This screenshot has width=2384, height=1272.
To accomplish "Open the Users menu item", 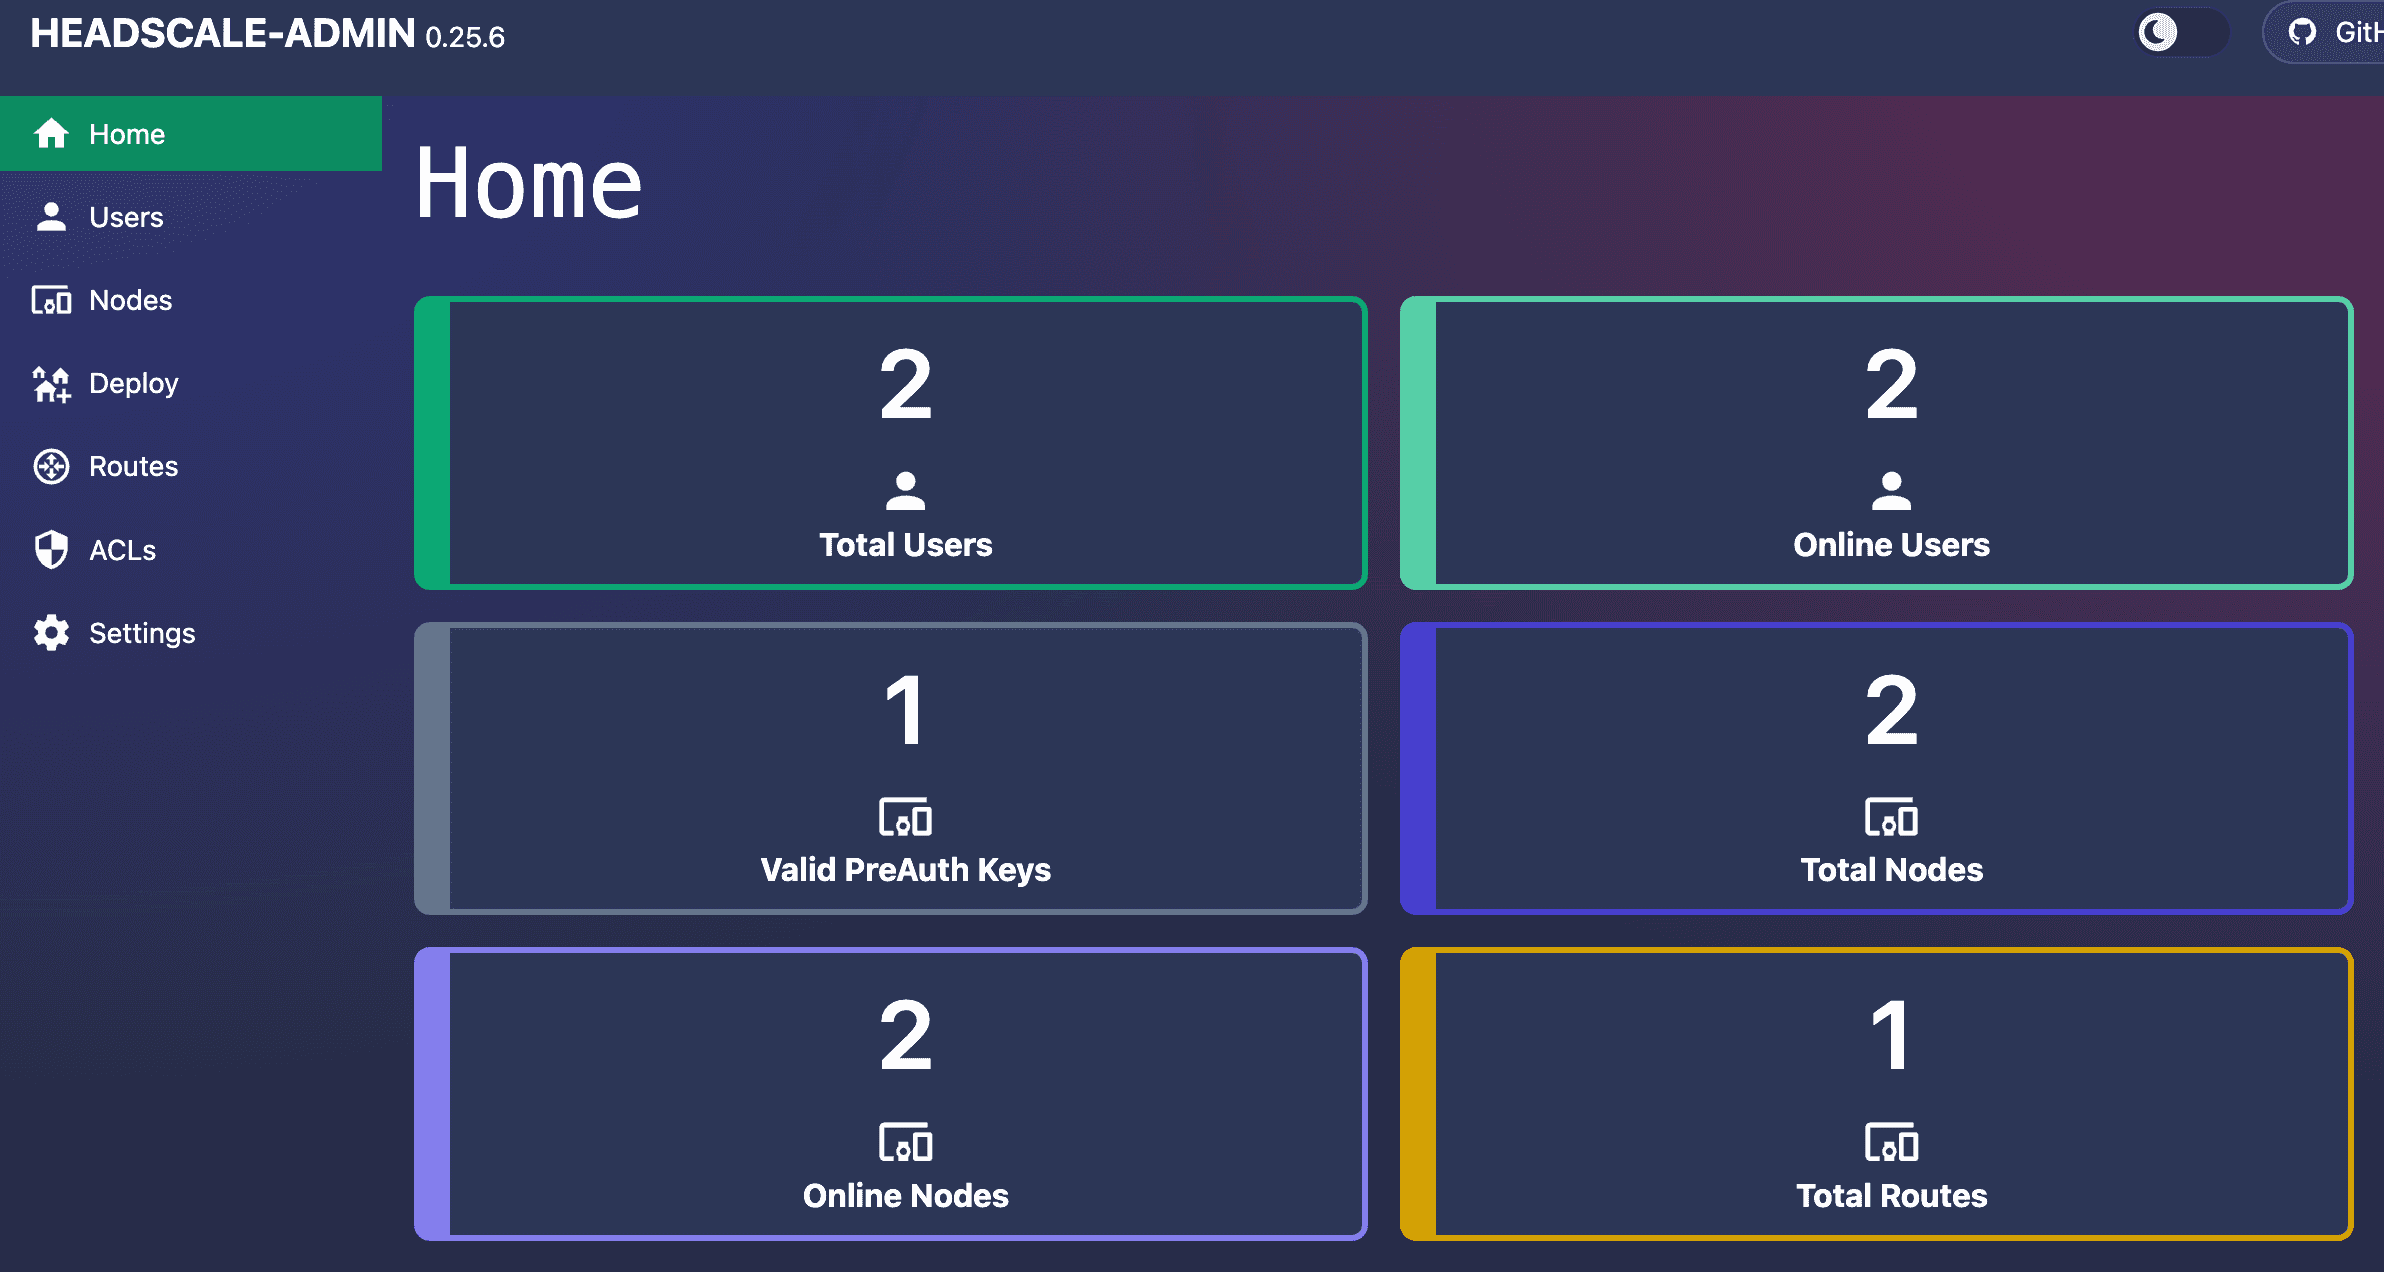I will point(126,217).
